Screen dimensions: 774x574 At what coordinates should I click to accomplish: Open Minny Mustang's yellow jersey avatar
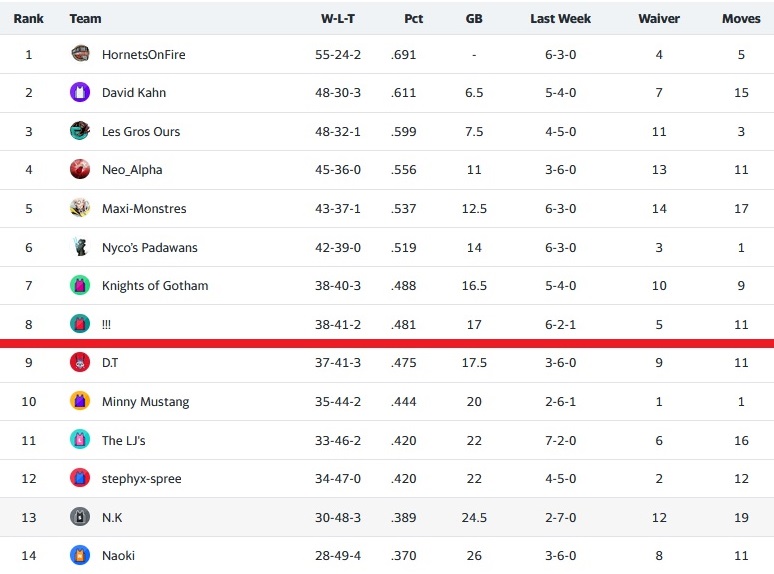pyautogui.click(x=80, y=401)
